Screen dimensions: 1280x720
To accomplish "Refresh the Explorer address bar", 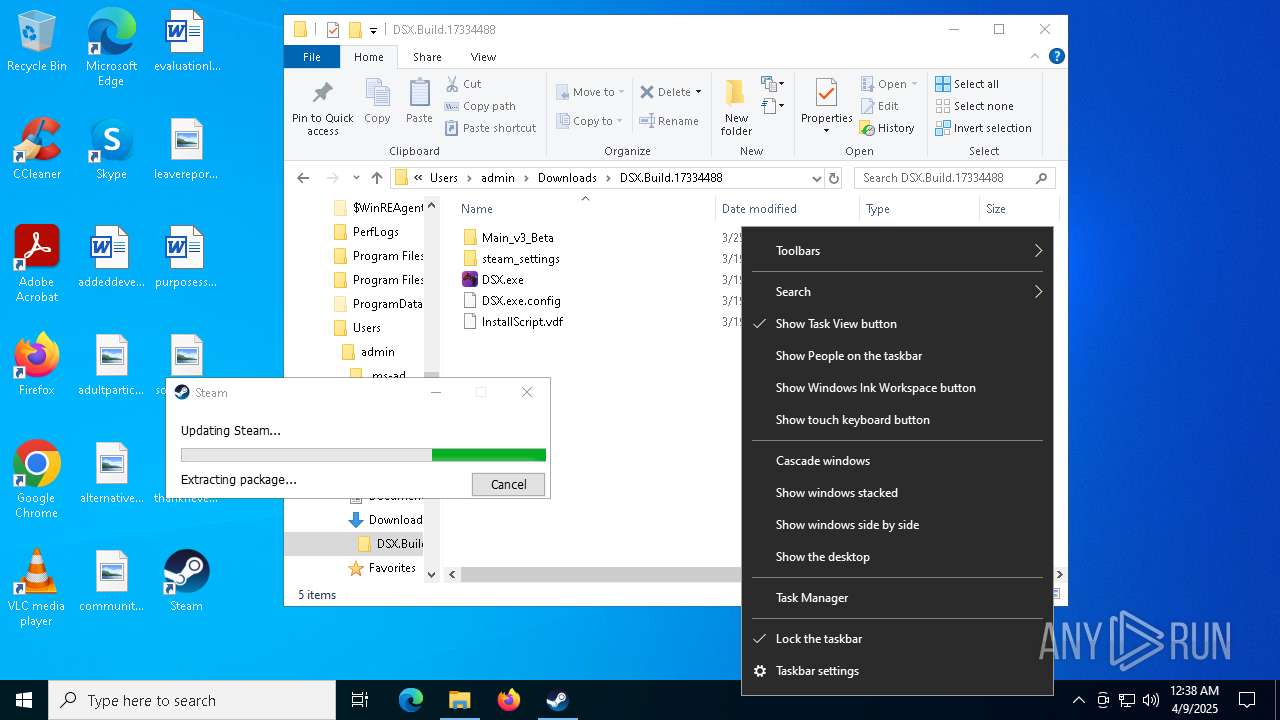I will tap(834, 178).
